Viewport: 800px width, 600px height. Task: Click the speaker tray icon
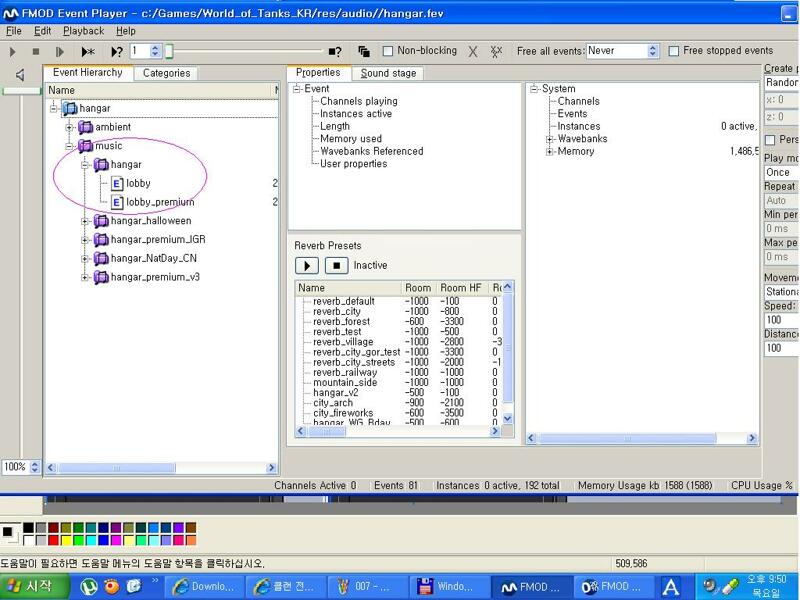709,586
